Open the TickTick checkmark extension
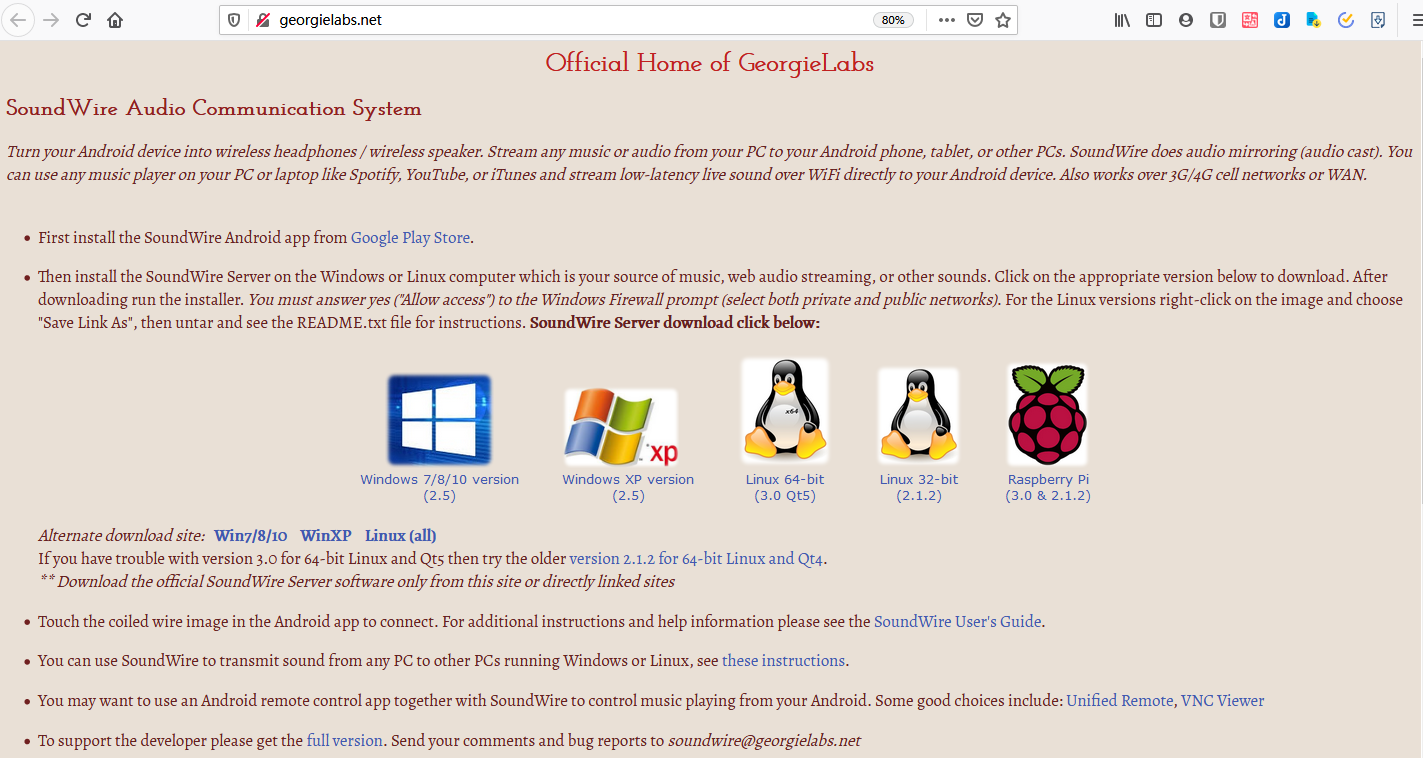Viewport: 1423px width, 758px height. [x=1346, y=20]
